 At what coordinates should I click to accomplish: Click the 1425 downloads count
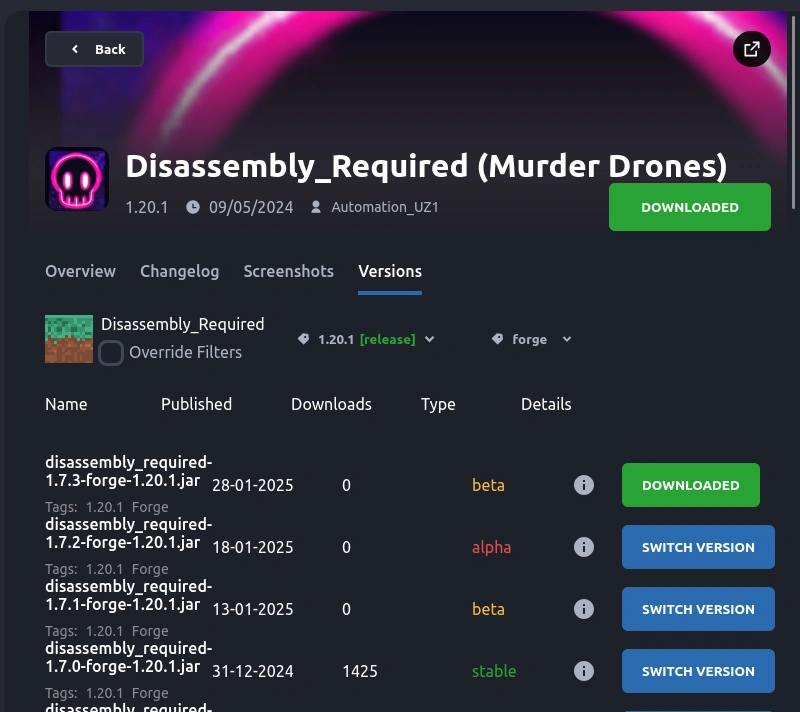pos(360,671)
